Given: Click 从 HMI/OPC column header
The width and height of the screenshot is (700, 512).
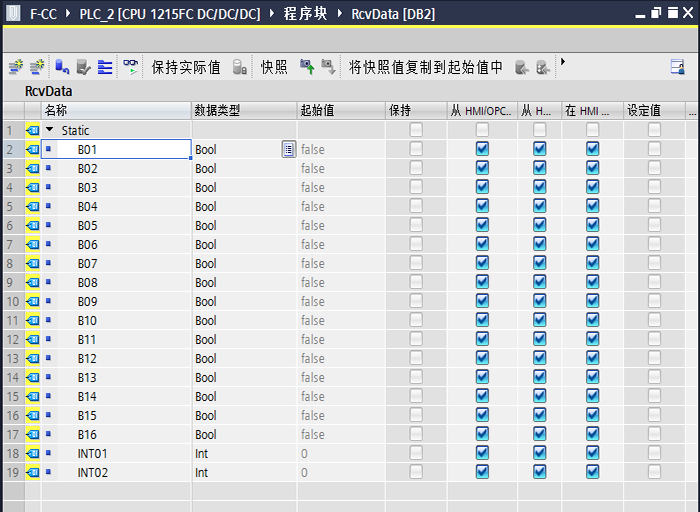Looking at the screenshot, I should (482, 110).
